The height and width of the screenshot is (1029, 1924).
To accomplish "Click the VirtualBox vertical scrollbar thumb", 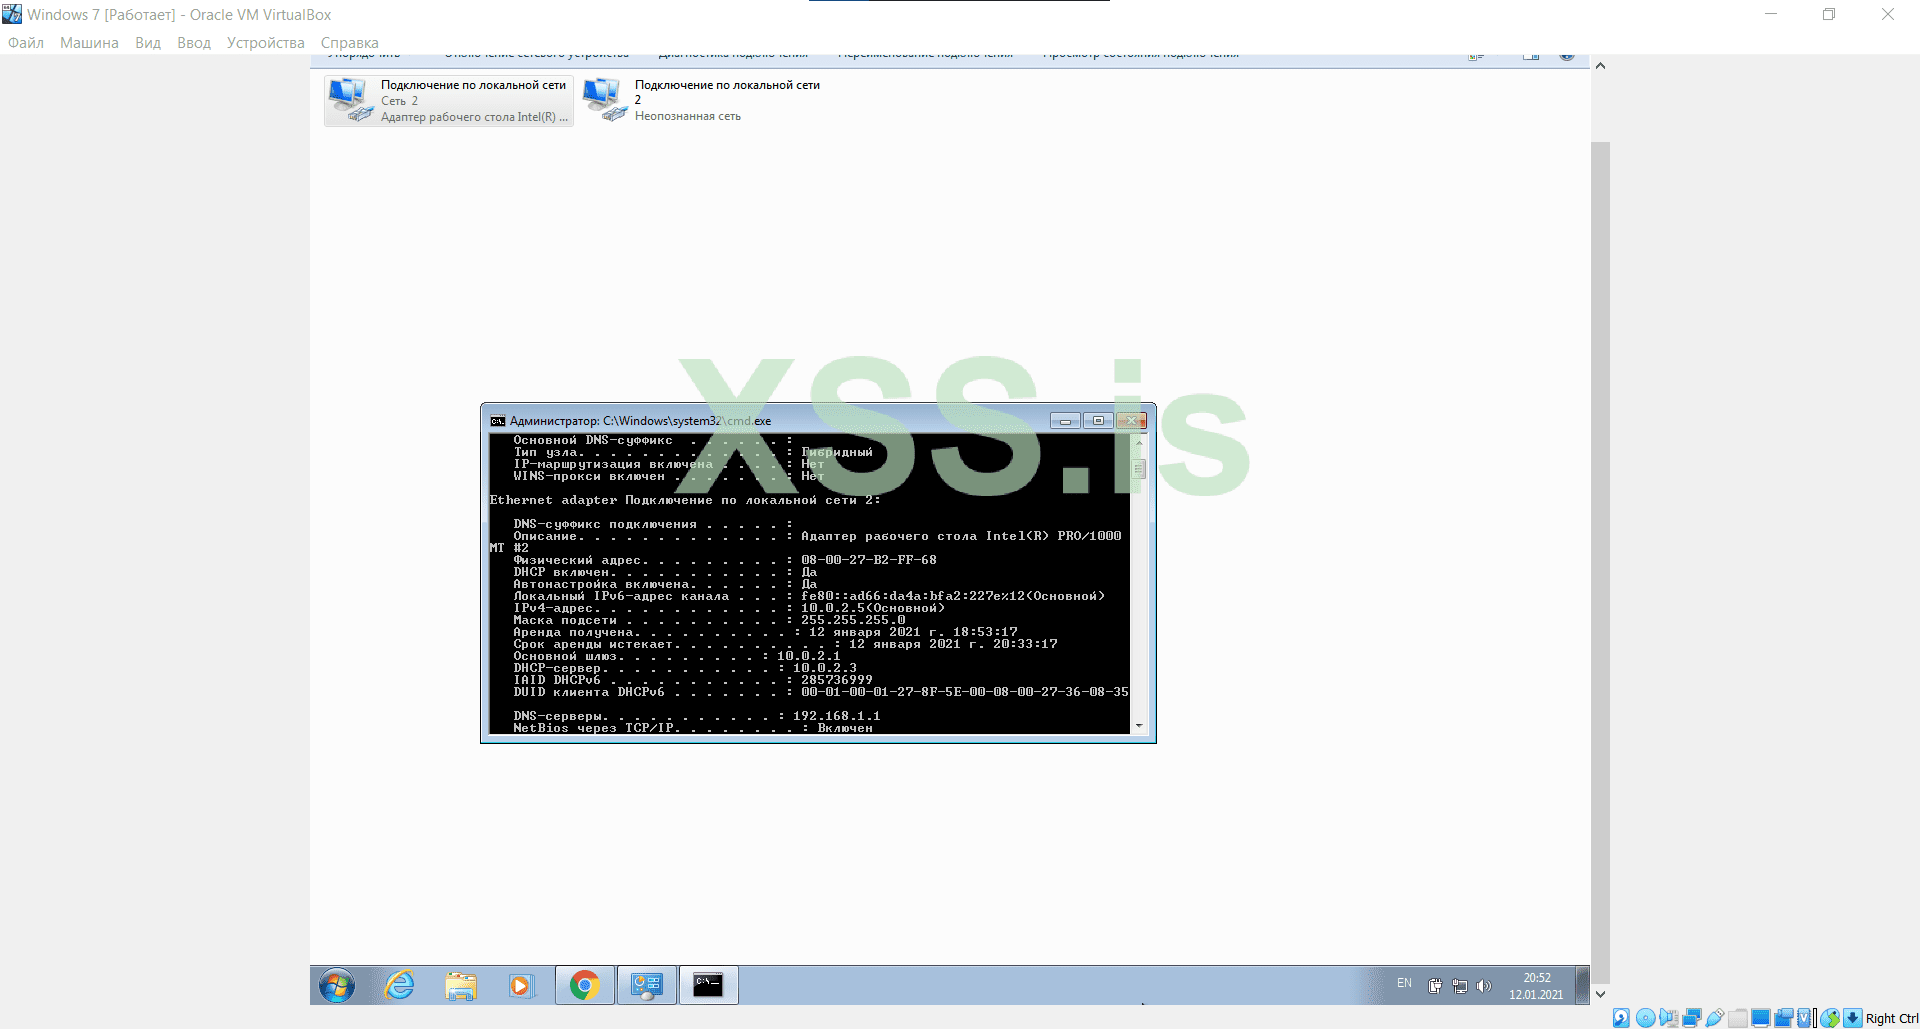I will [x=1600, y=562].
